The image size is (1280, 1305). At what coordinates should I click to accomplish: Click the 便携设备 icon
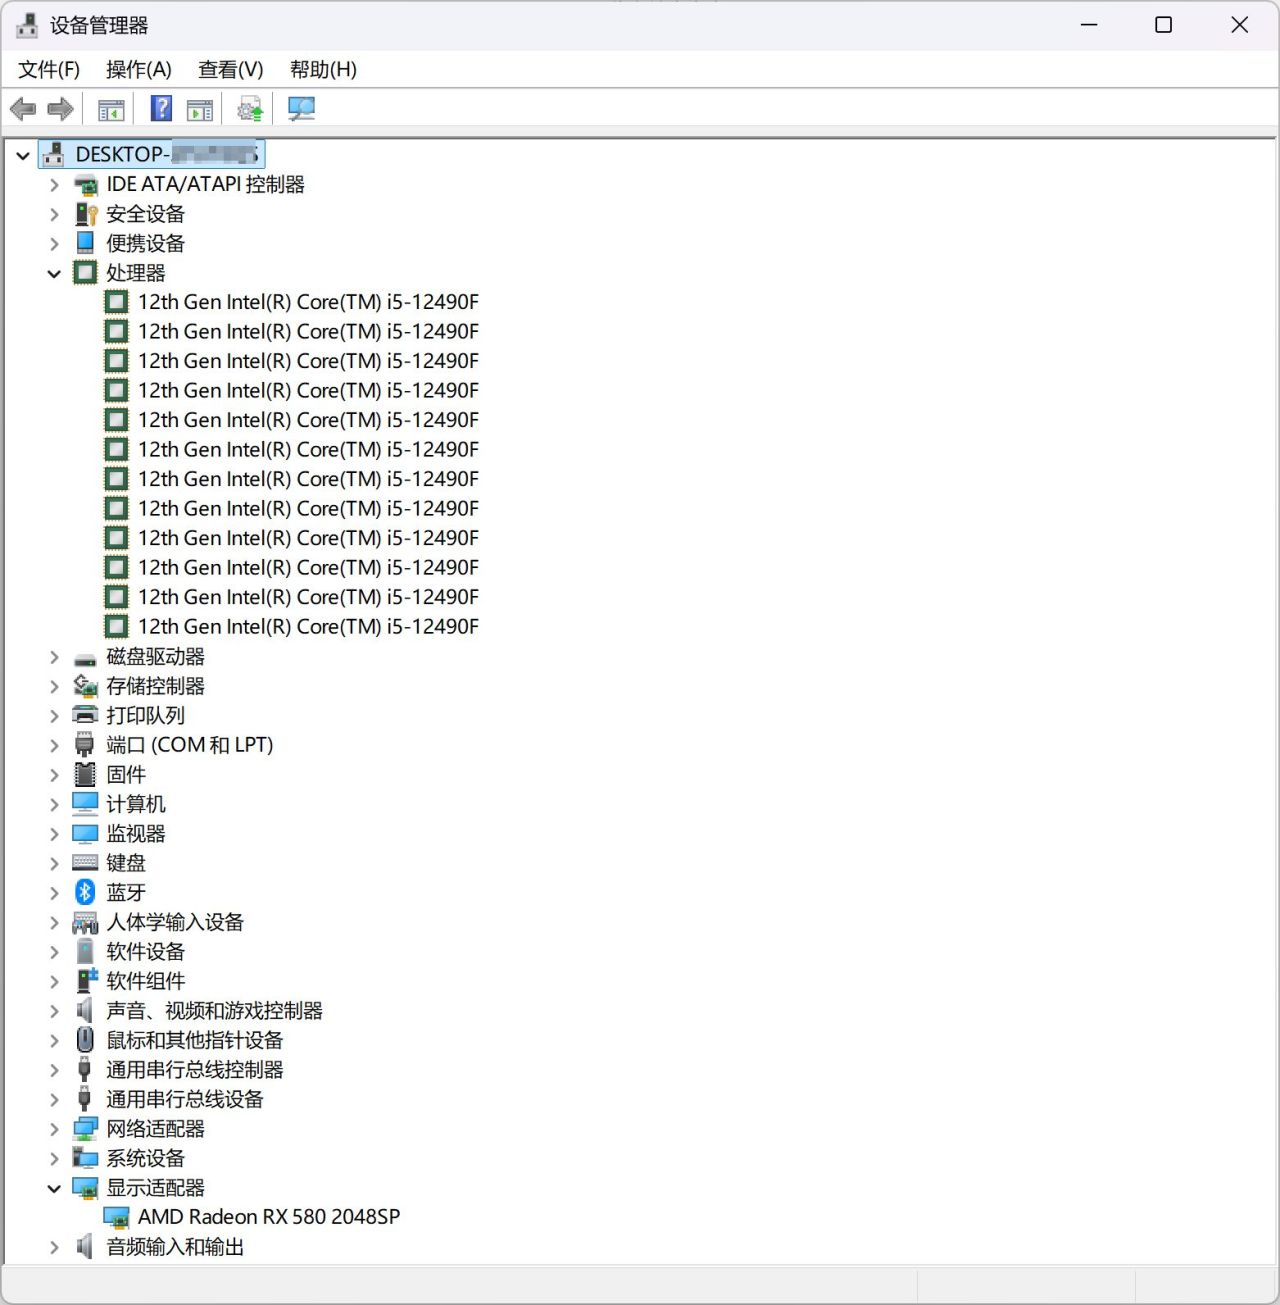(86, 243)
